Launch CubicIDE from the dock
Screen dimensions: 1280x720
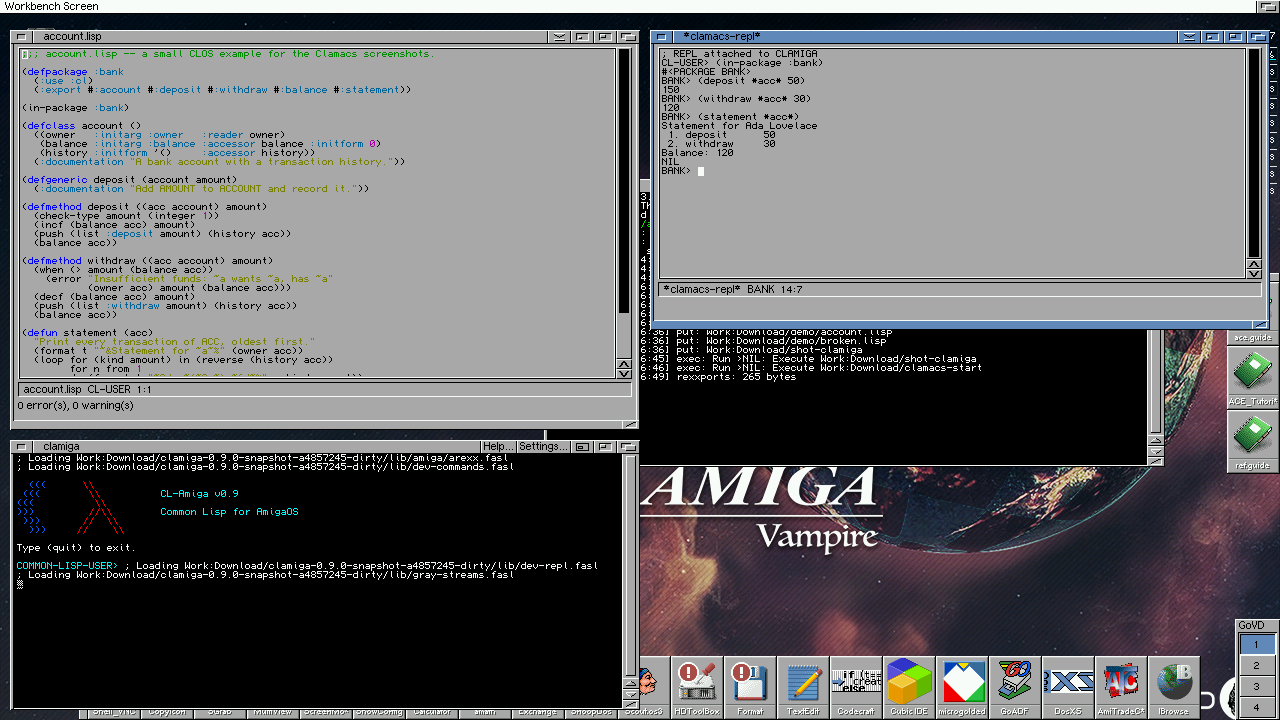pos(909,688)
